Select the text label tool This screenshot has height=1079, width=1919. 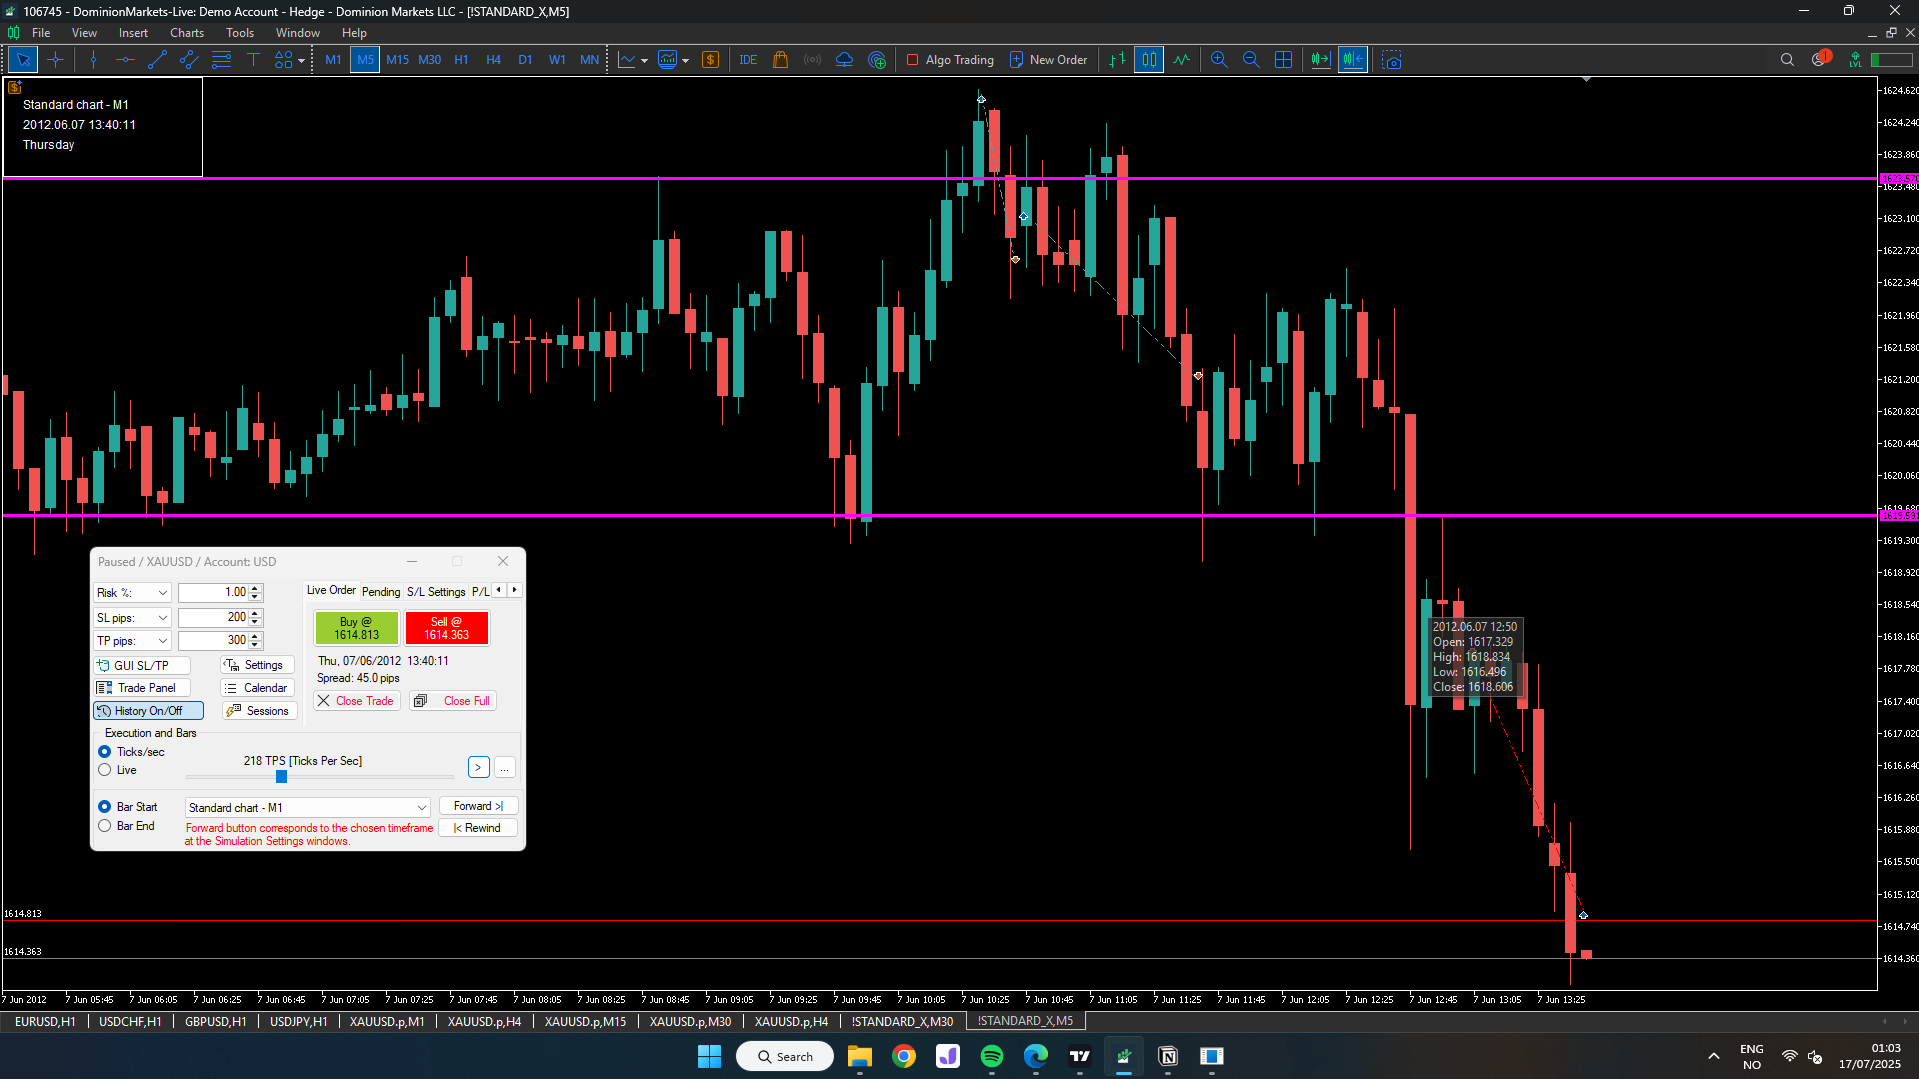[253, 60]
